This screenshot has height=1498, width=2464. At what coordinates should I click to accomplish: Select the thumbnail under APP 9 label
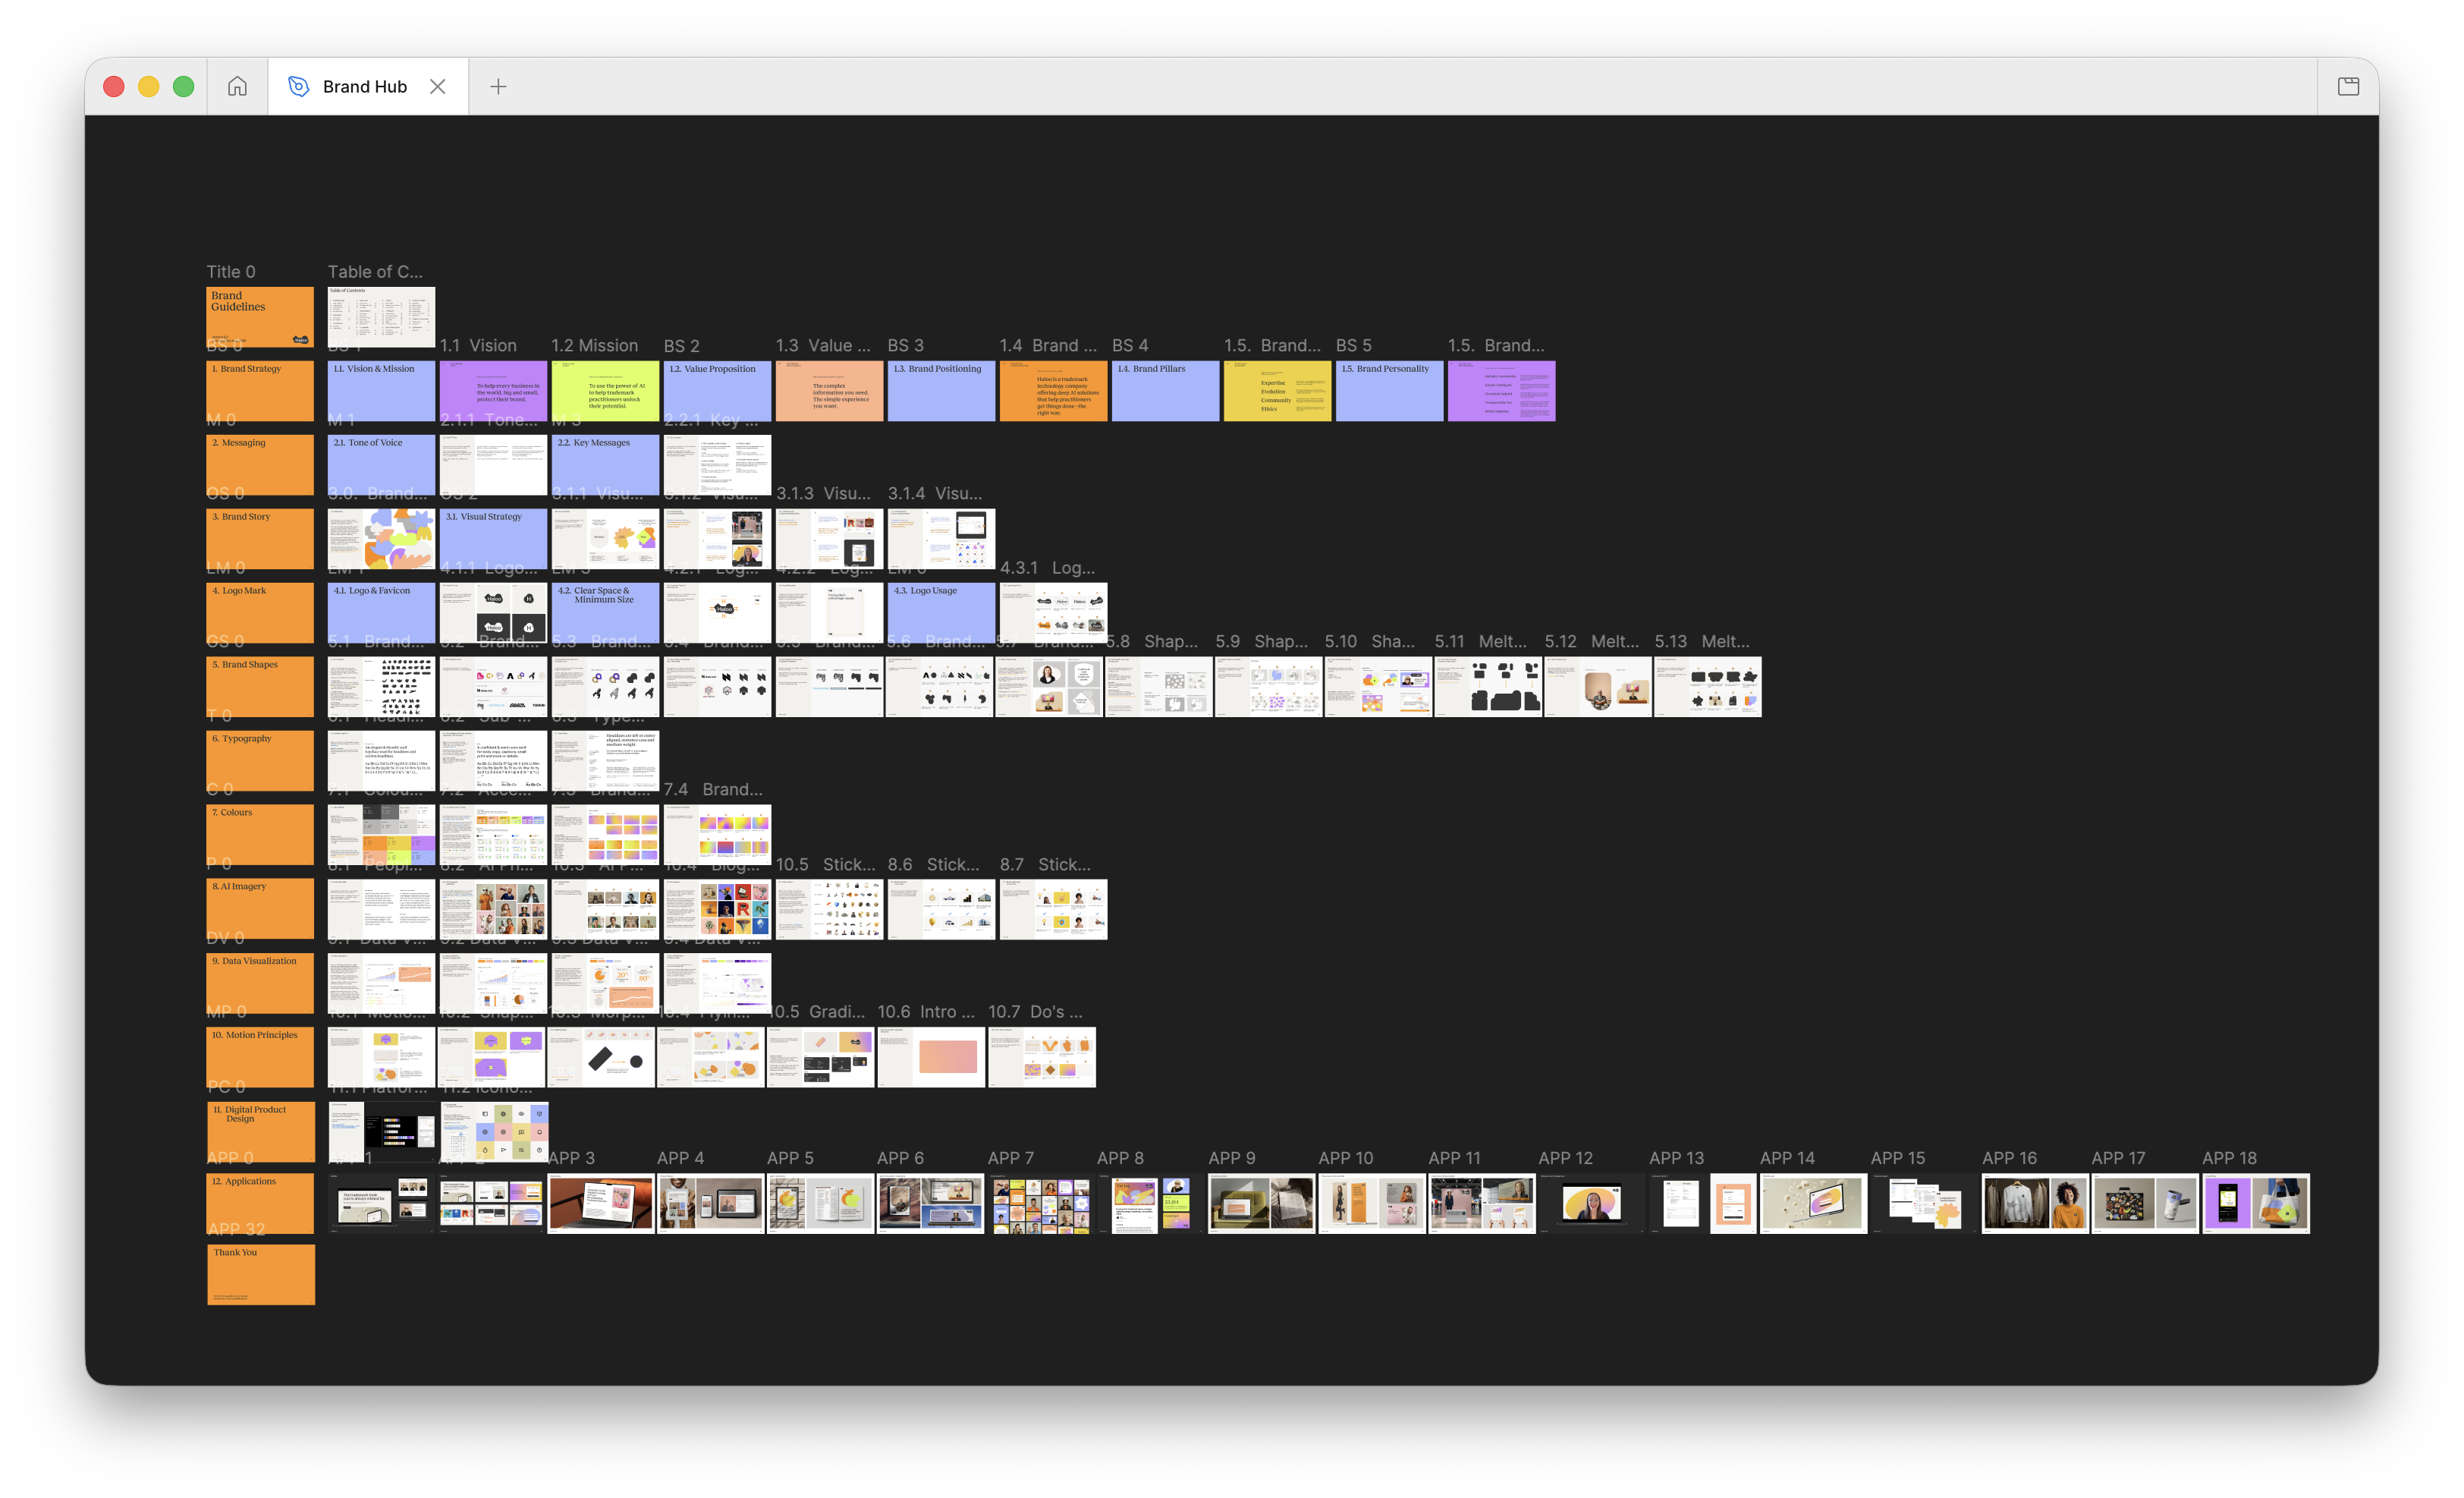click(1261, 1203)
